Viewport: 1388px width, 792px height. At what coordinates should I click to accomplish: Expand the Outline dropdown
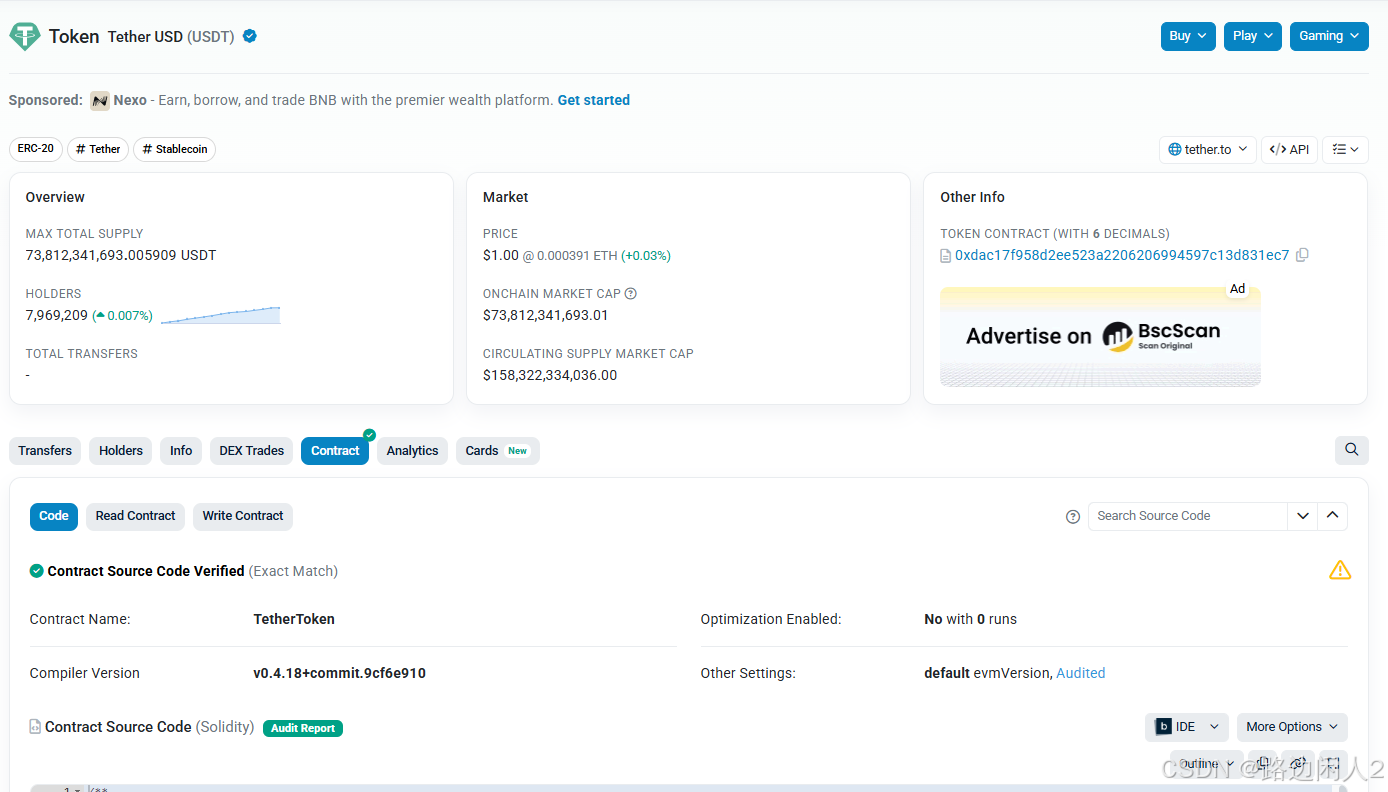click(1207, 764)
